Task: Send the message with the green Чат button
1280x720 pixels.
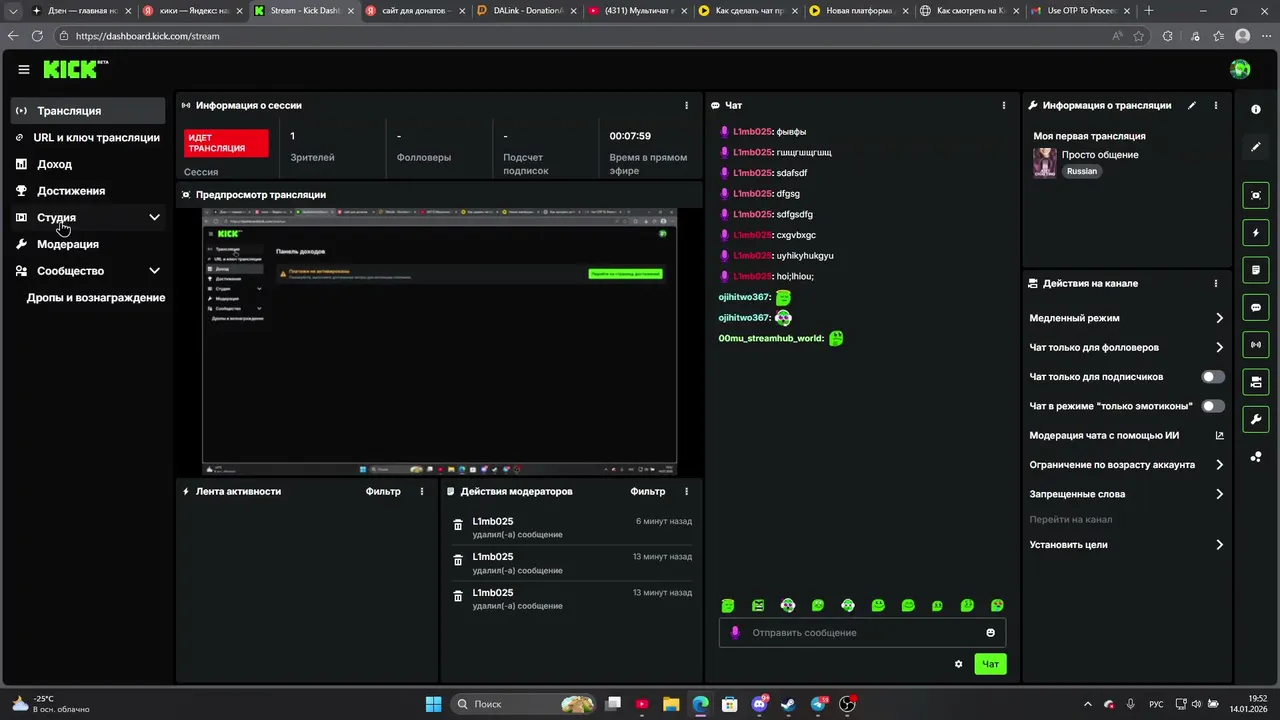Action: [x=990, y=664]
